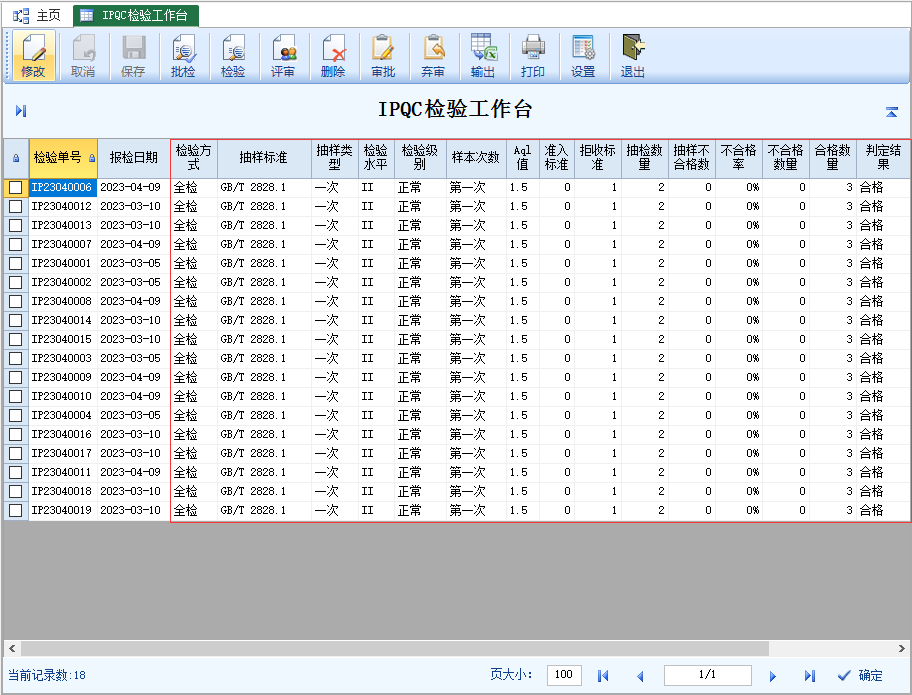The width and height of the screenshot is (912, 695).
Task: Select cell IP23040003
Action: click(x=63, y=358)
